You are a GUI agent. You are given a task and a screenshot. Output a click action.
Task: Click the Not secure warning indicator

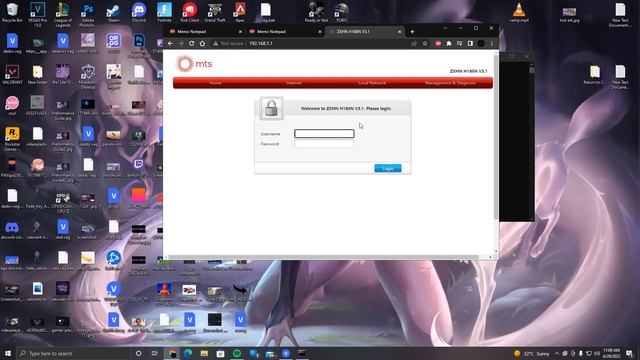pos(228,43)
